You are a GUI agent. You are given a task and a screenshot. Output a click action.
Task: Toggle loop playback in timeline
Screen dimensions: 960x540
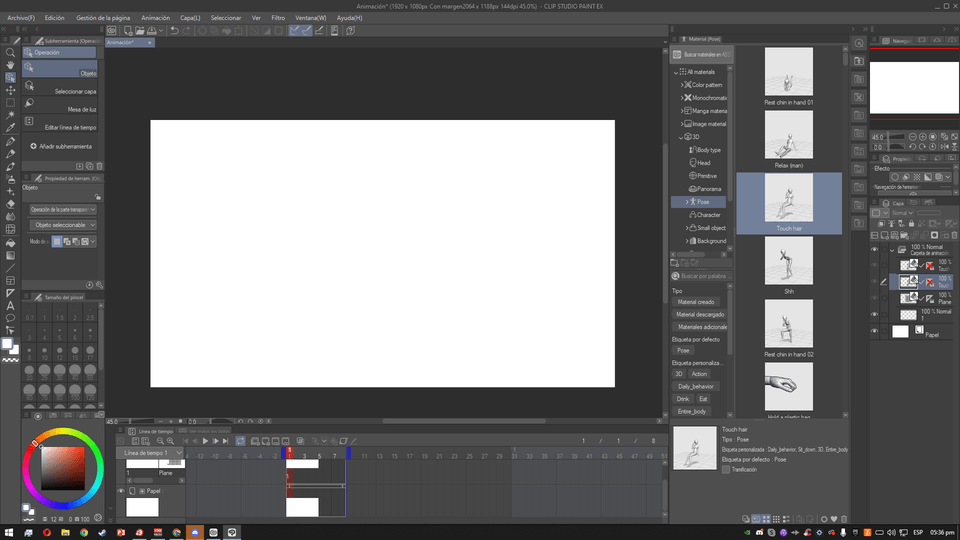(241, 441)
